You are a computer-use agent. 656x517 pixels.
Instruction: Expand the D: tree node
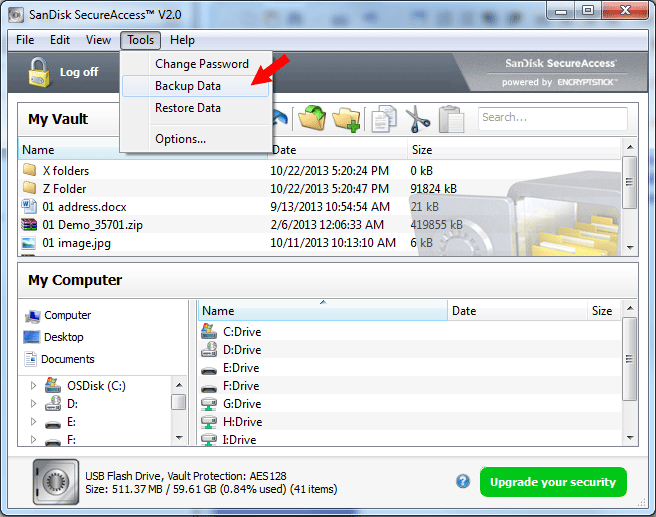[33, 403]
